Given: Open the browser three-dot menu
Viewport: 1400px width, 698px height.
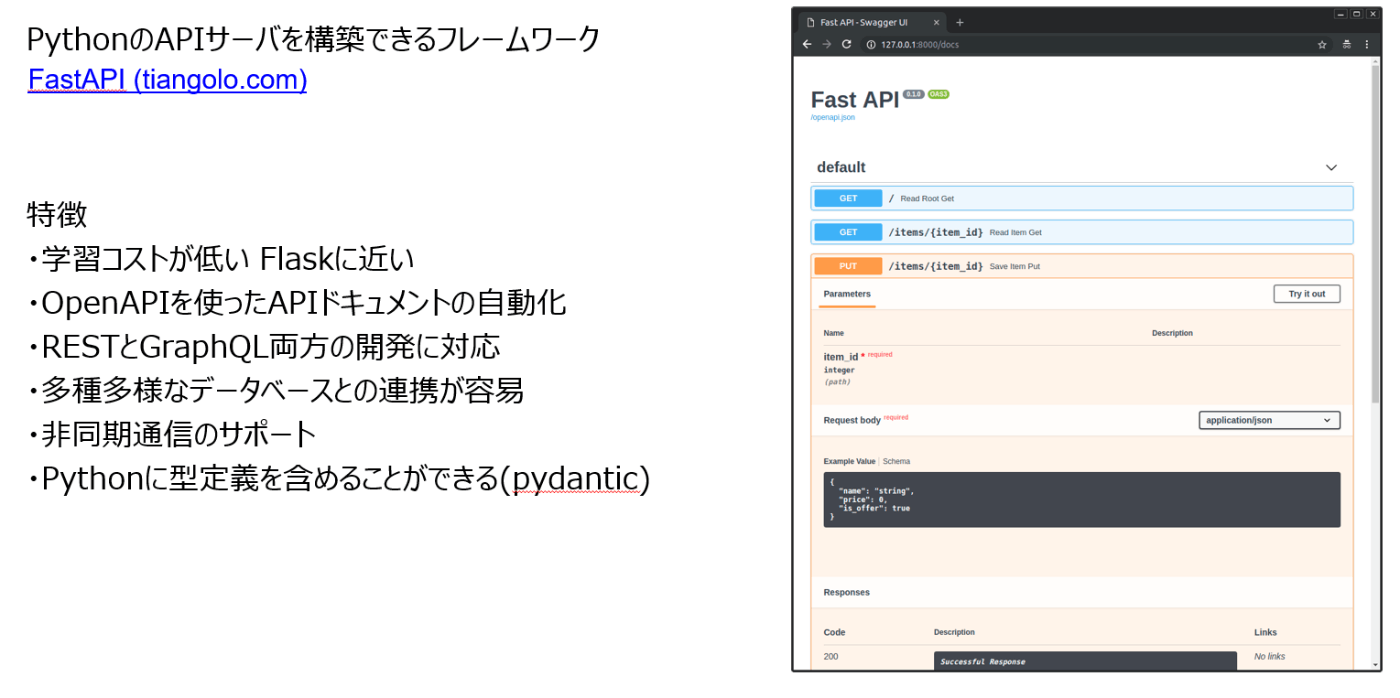Looking at the screenshot, I should [x=1367, y=44].
